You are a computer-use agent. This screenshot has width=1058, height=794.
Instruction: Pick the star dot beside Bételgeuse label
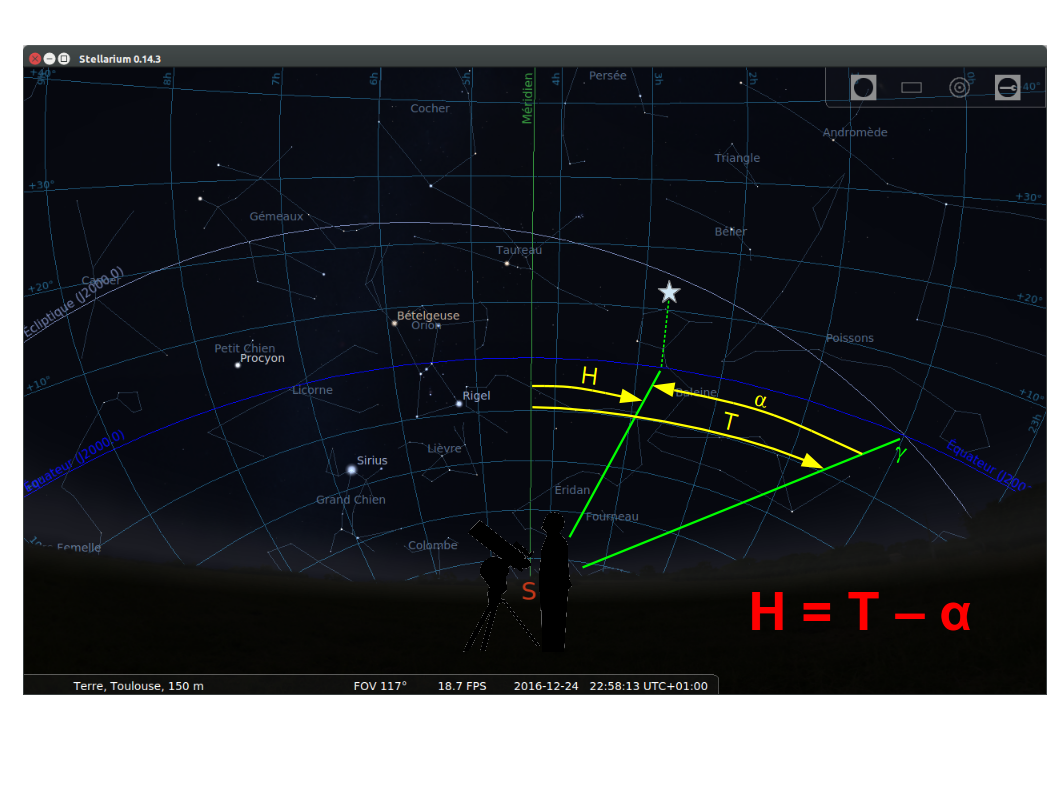395,323
